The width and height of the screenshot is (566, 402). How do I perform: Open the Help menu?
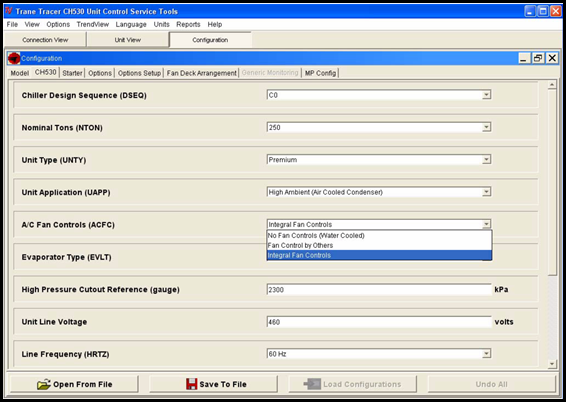pos(215,25)
